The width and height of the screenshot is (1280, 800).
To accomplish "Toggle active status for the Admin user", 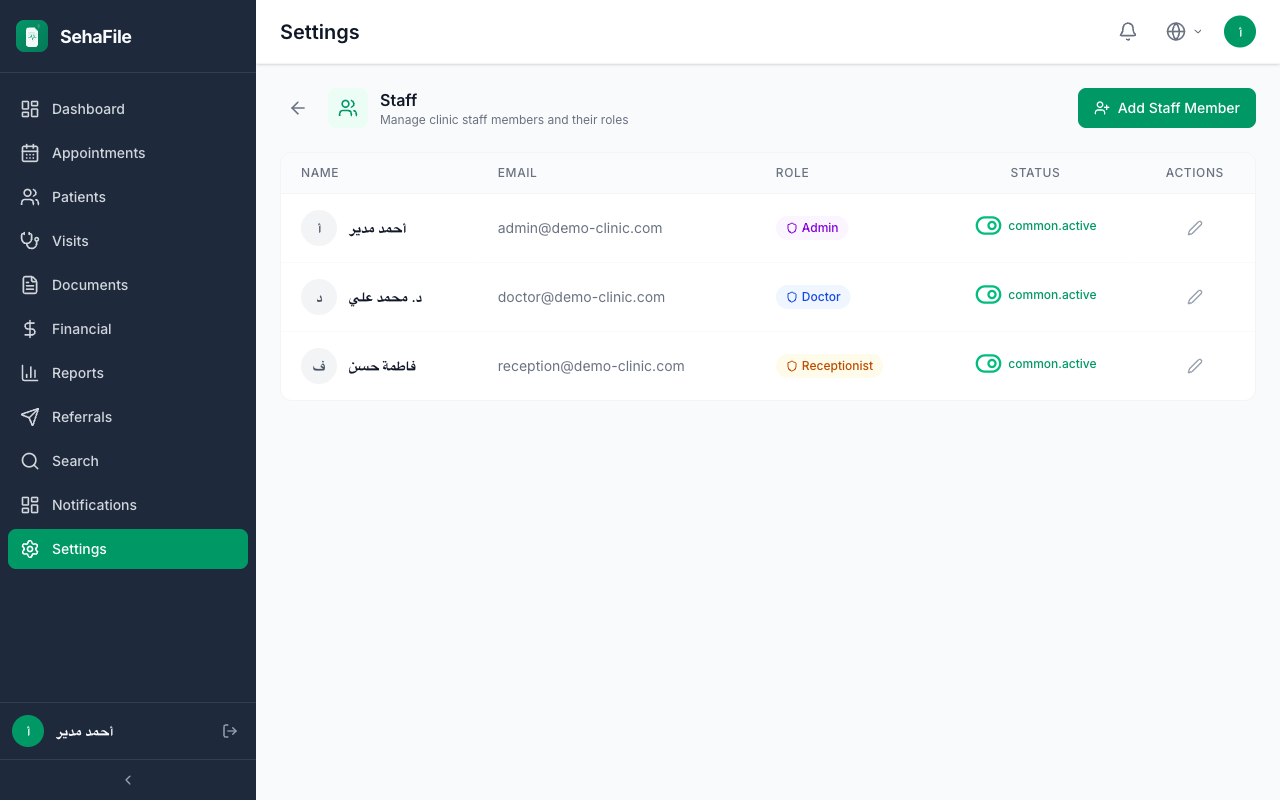I will (988, 226).
